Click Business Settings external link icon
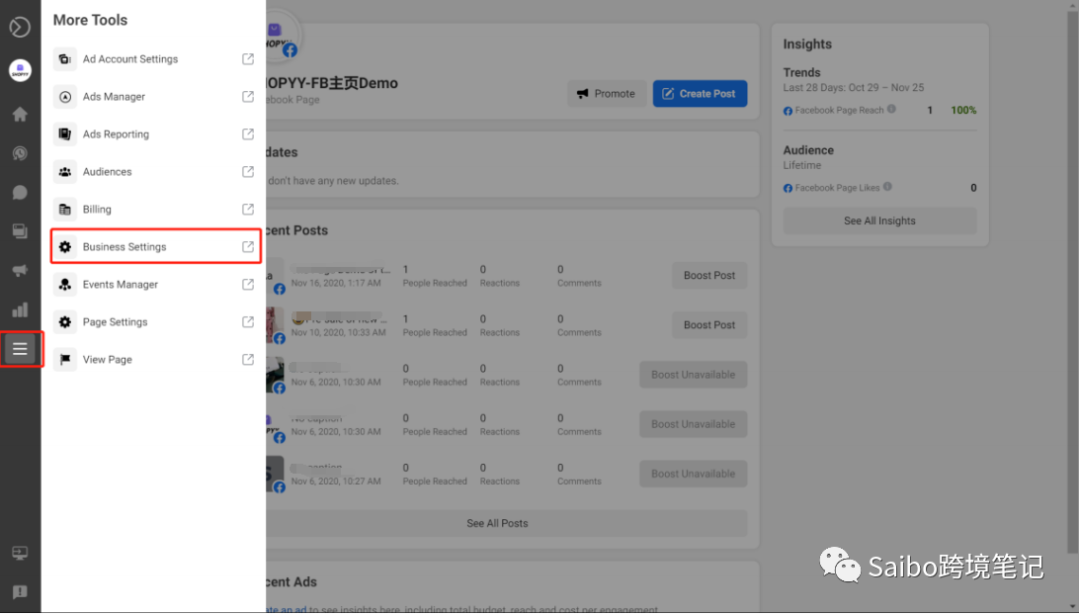The height and width of the screenshot is (615, 1080). click(248, 247)
